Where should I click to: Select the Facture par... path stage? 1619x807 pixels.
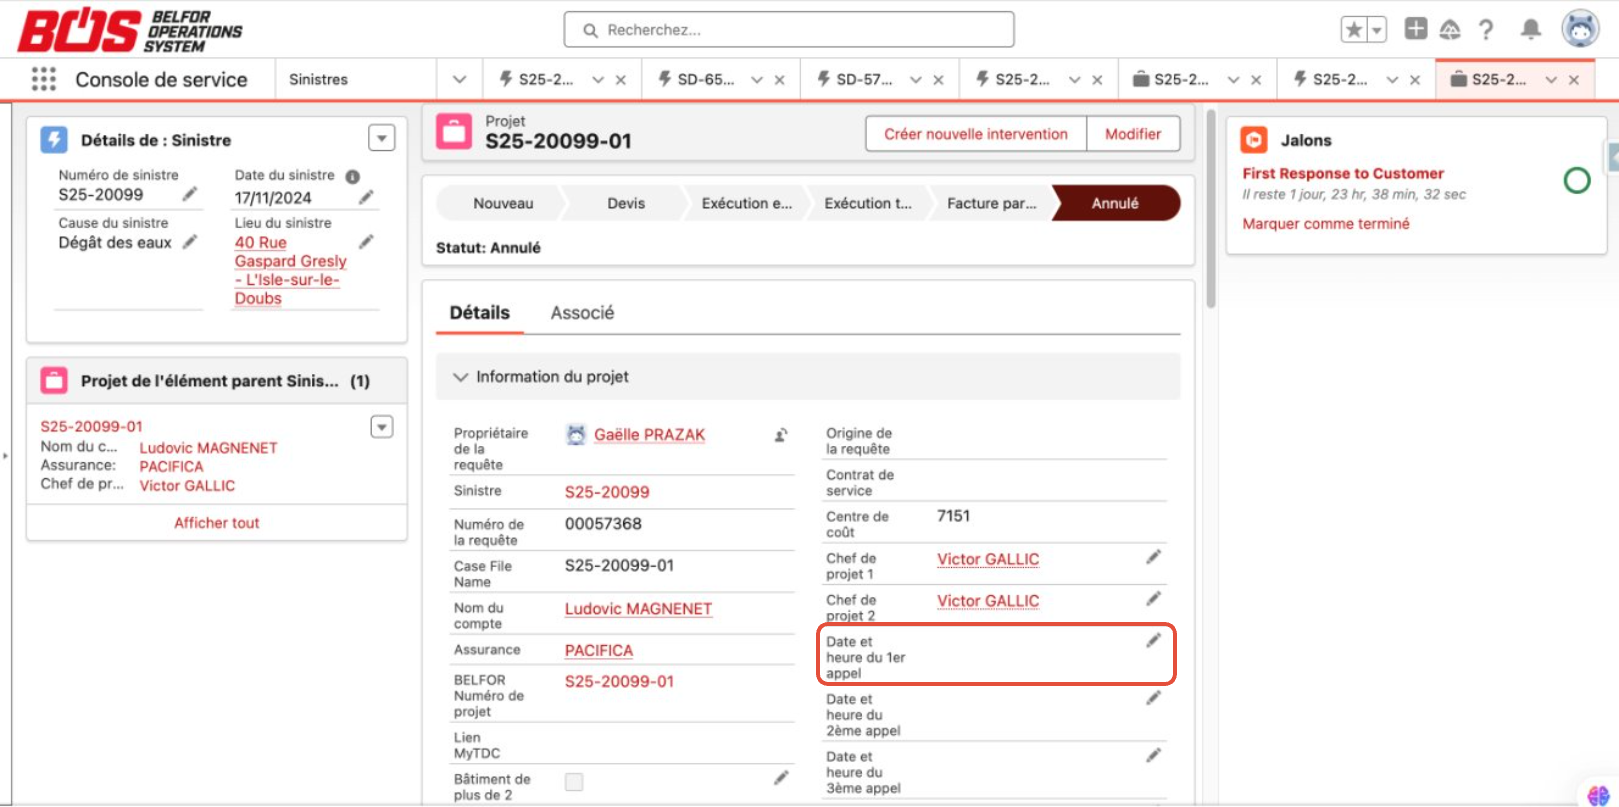tap(991, 203)
